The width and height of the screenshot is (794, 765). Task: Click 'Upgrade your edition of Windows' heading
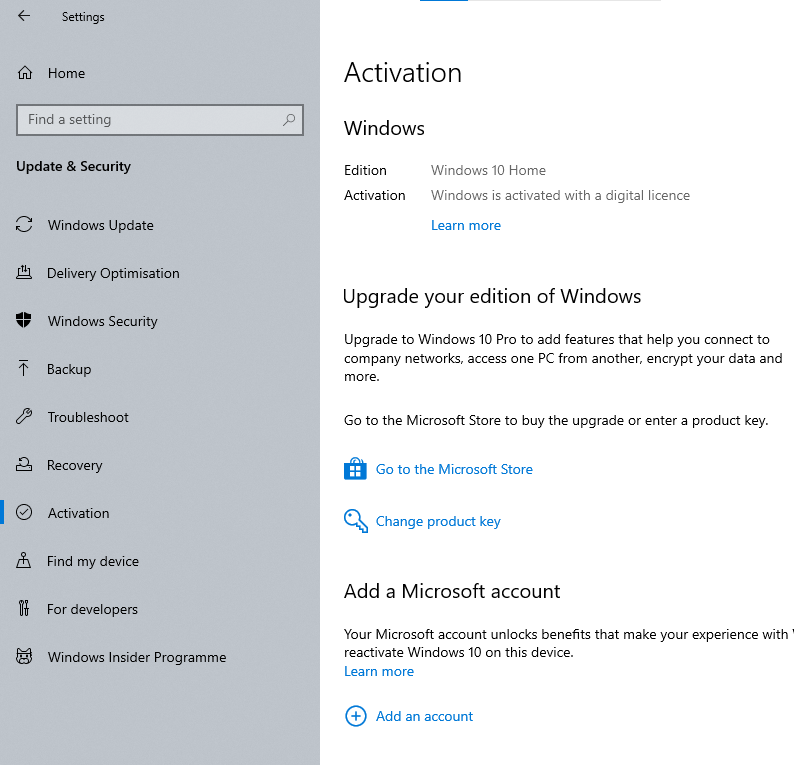[492, 296]
